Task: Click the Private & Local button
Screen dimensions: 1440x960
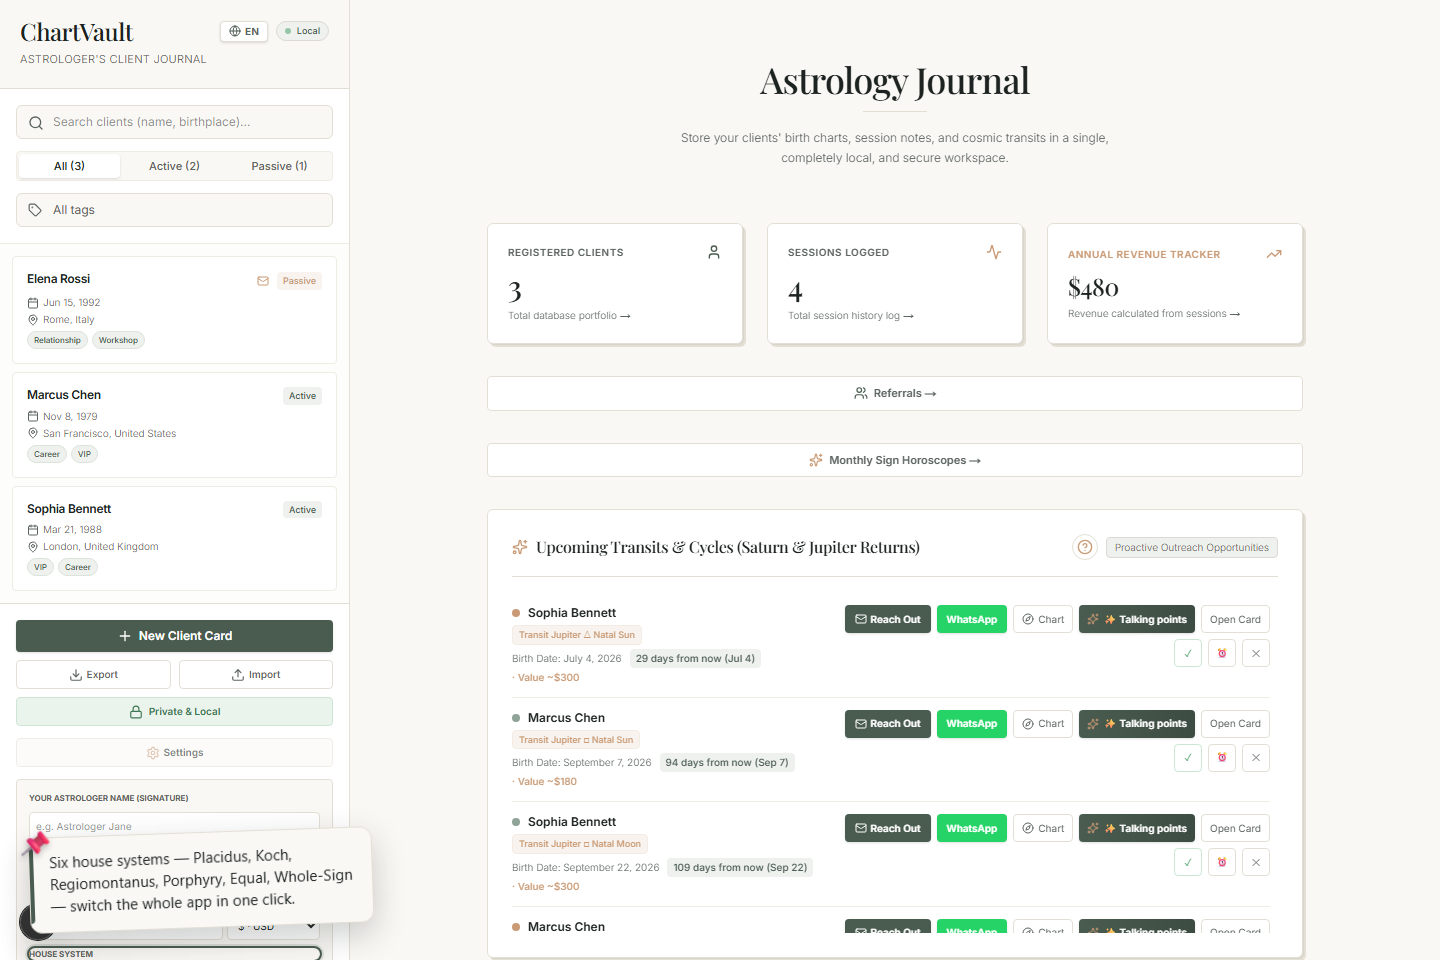Action: tap(174, 712)
